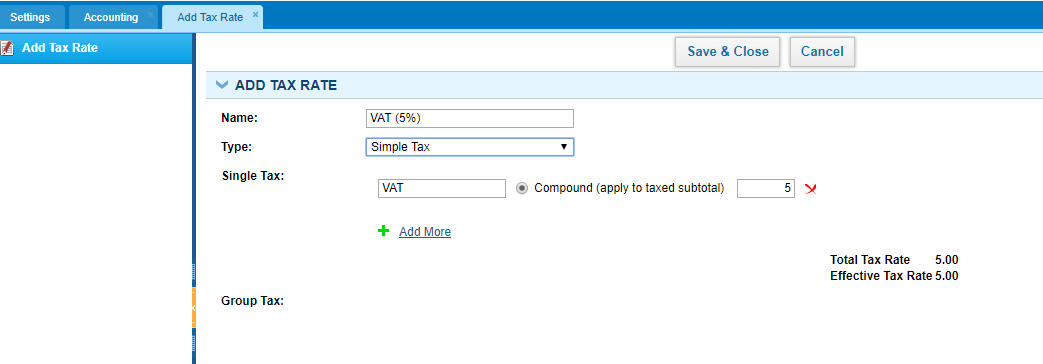Focus the Name field containing VAT (5%)
The height and width of the screenshot is (364, 1043).
click(470, 118)
